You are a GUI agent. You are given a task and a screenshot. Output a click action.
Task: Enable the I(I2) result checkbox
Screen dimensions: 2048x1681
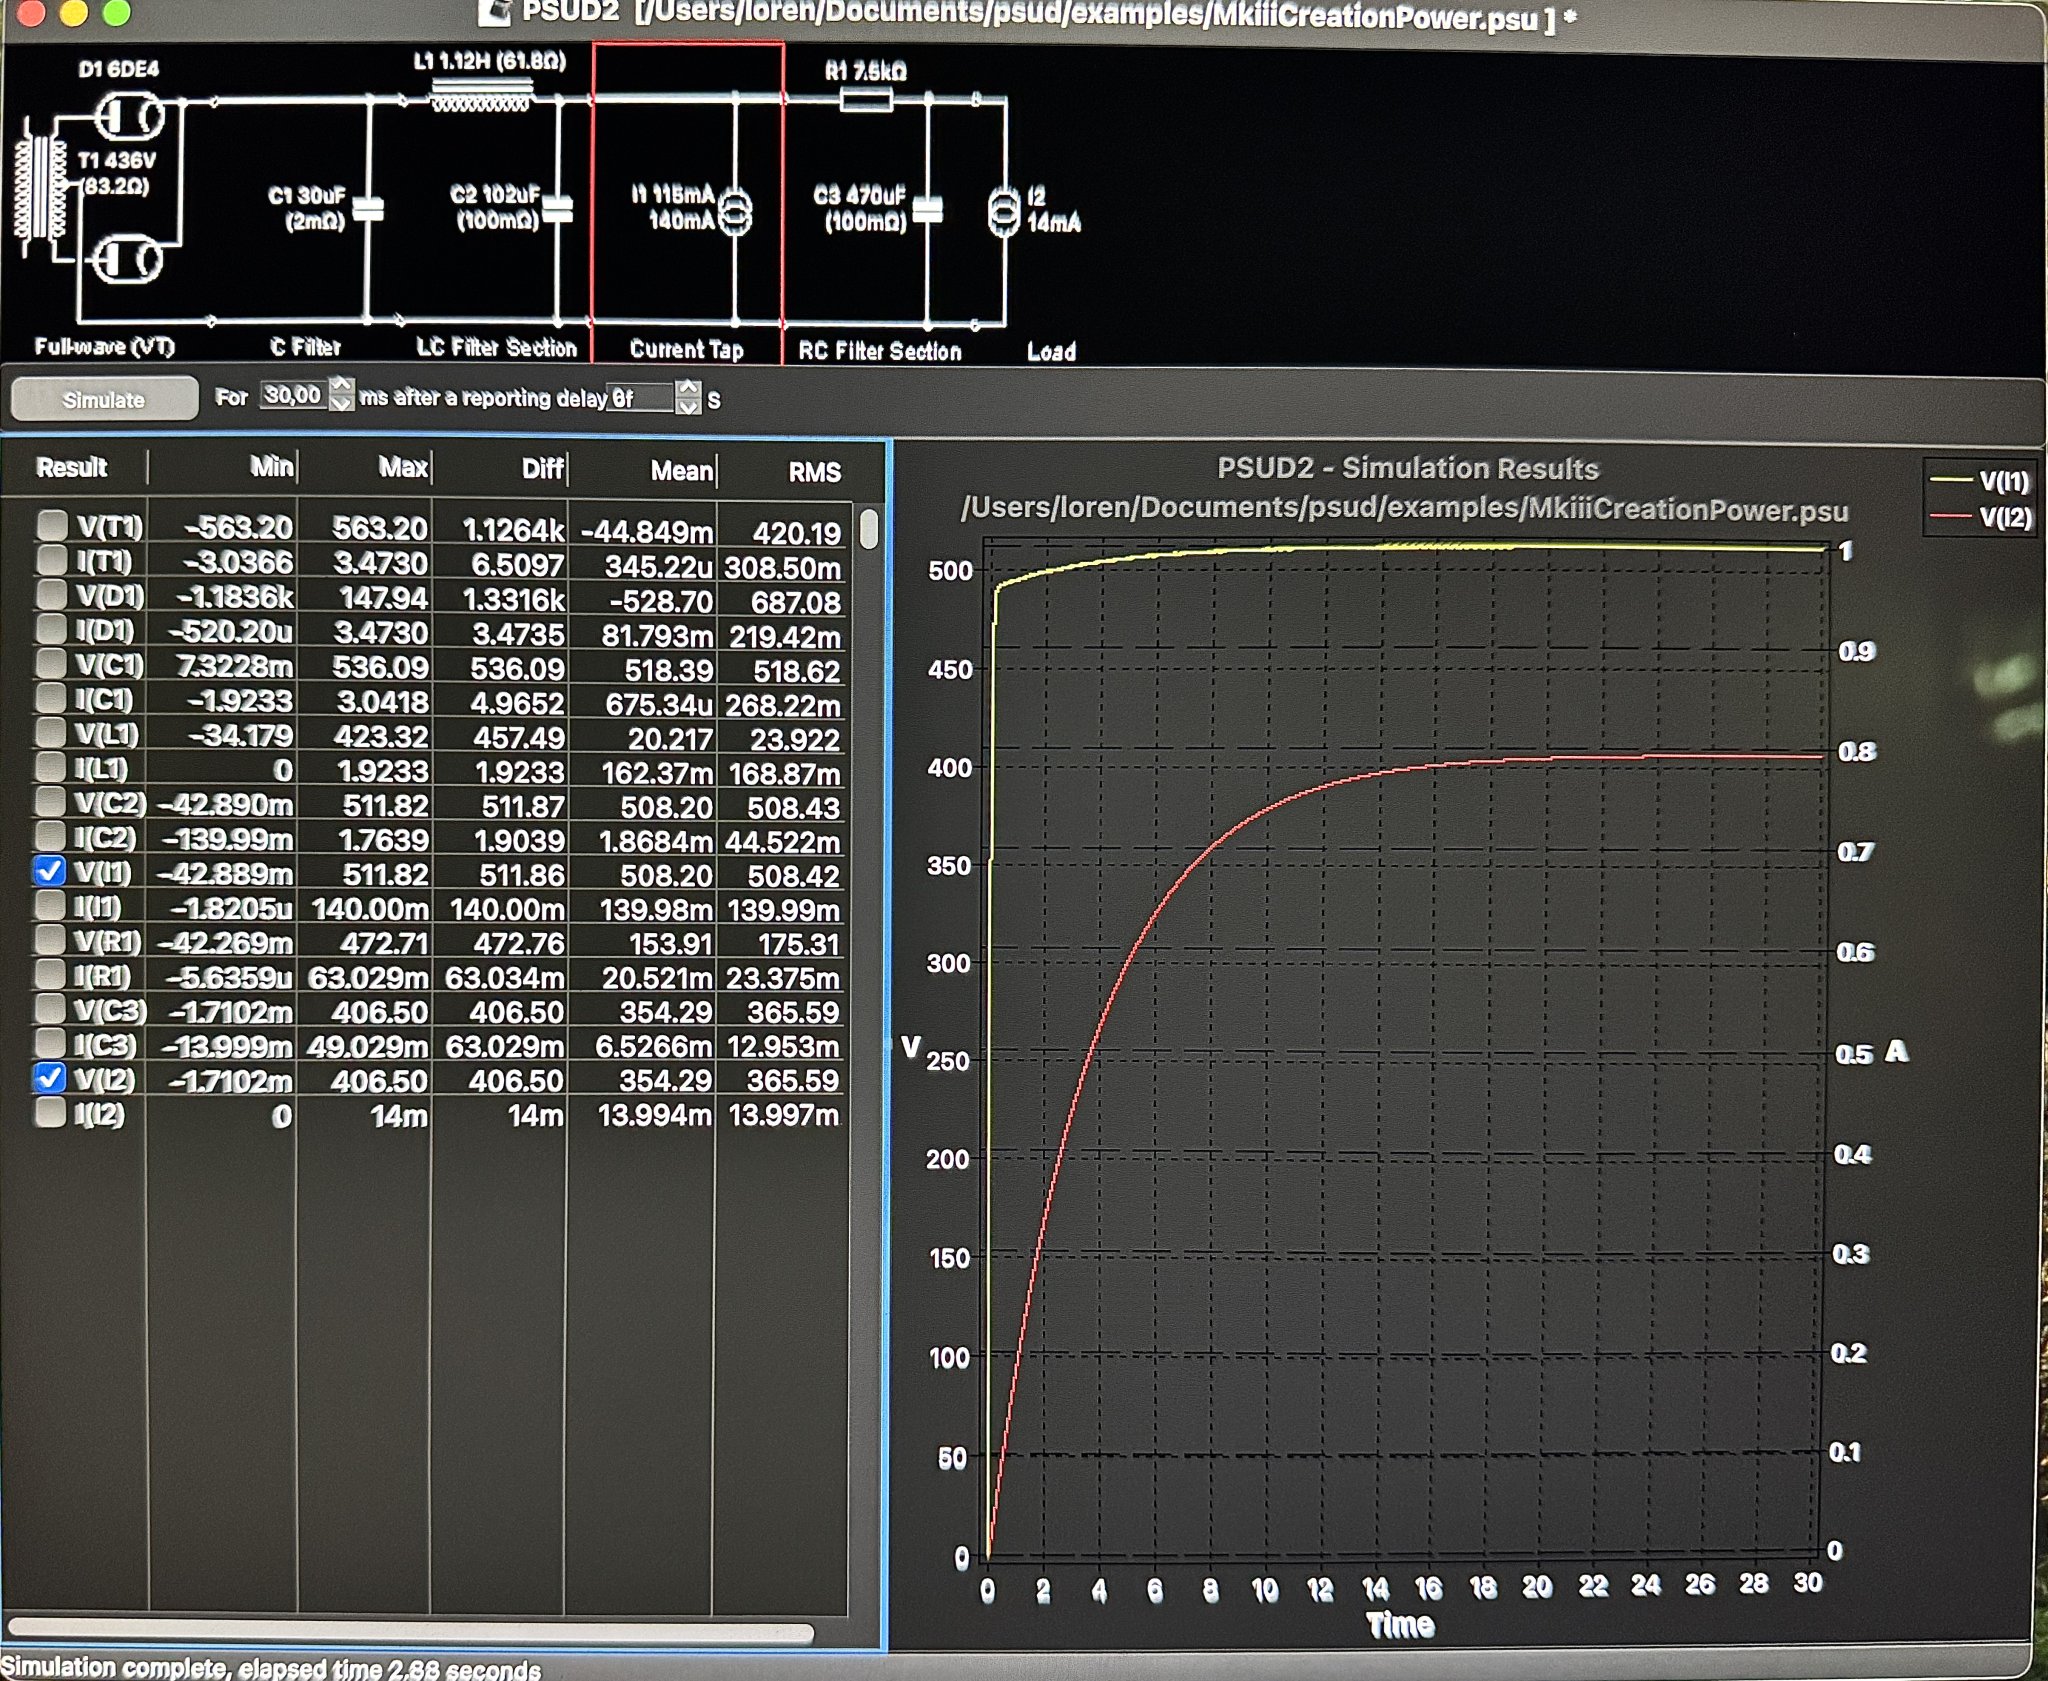50,1113
